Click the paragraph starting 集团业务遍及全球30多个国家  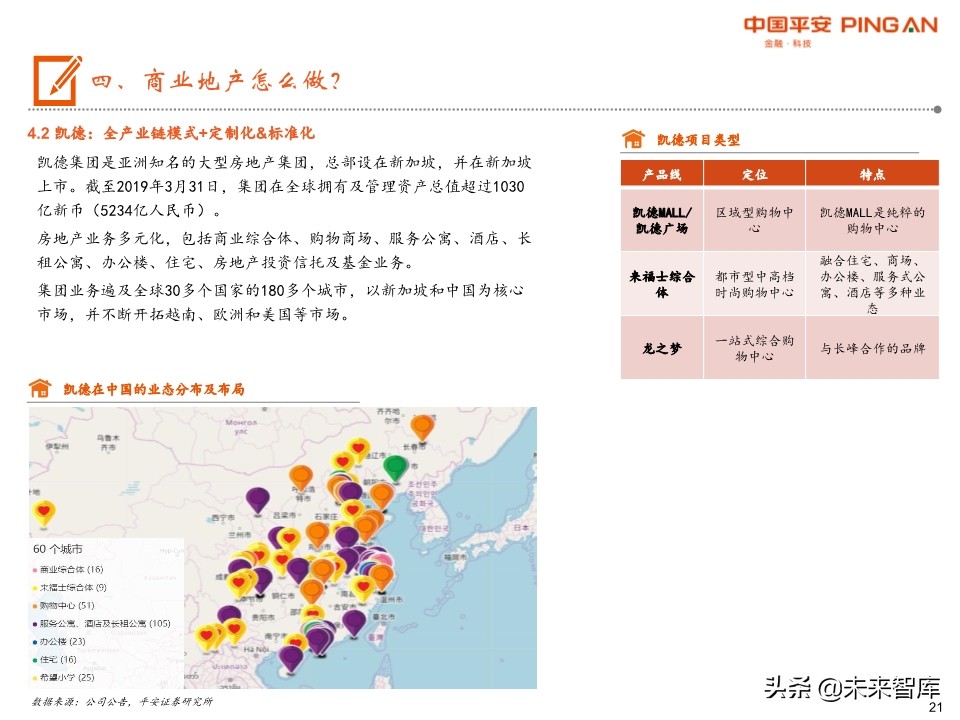tap(280, 302)
